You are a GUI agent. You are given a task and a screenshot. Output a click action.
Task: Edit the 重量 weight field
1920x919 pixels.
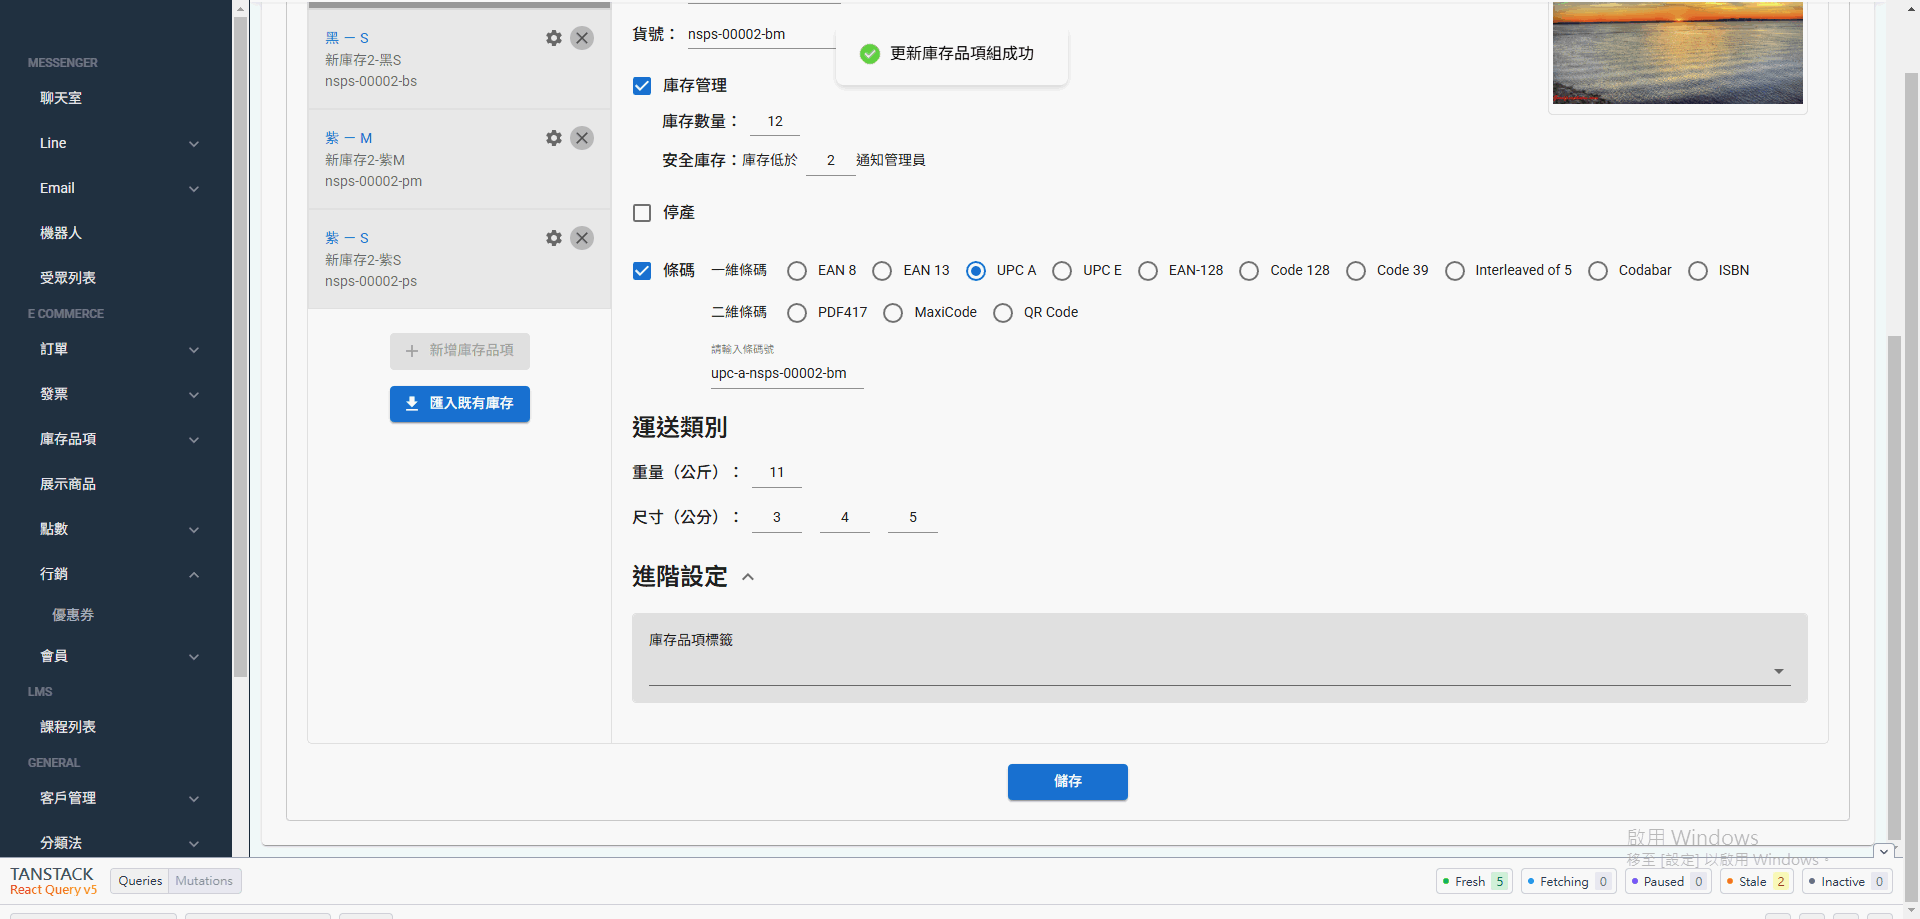(x=777, y=473)
